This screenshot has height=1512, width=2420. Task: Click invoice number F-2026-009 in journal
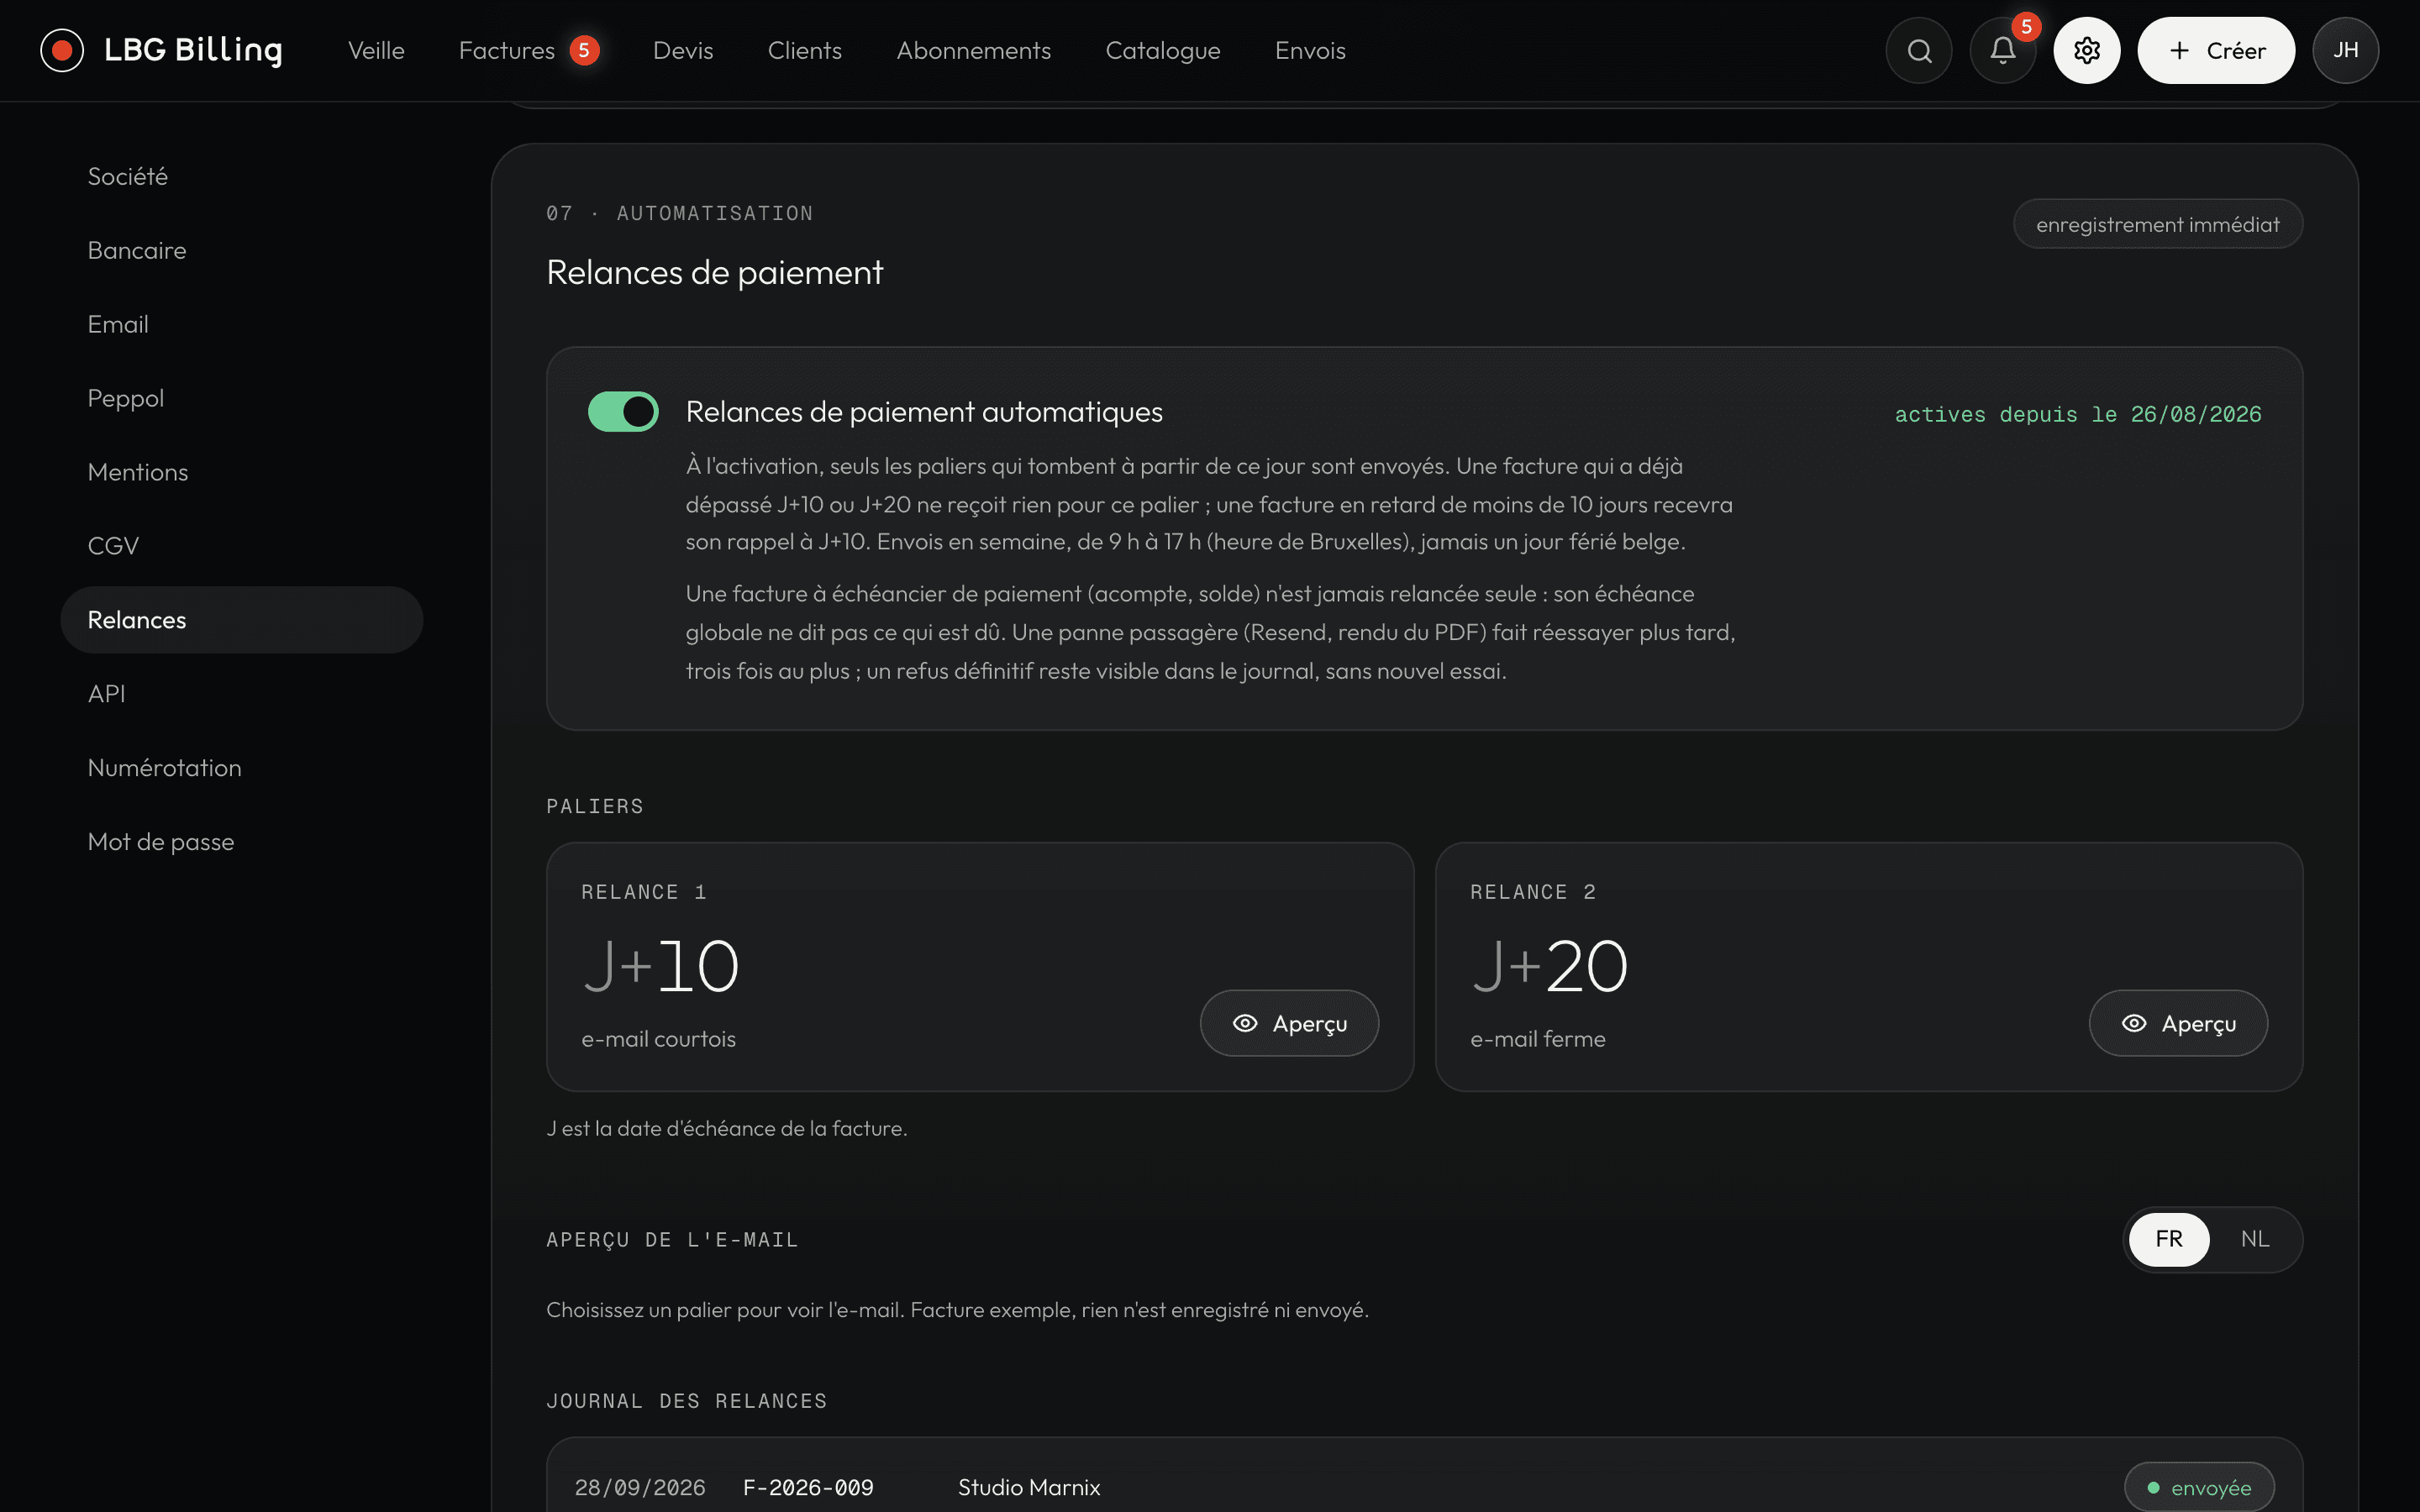pos(808,1487)
